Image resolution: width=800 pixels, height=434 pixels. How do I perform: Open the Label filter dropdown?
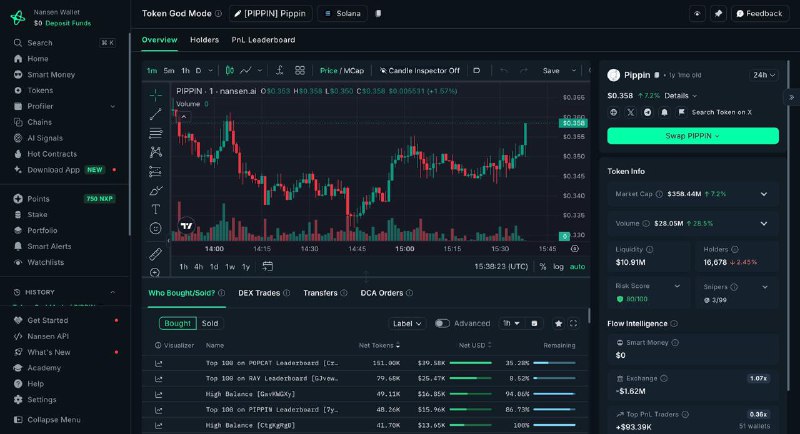(407, 323)
